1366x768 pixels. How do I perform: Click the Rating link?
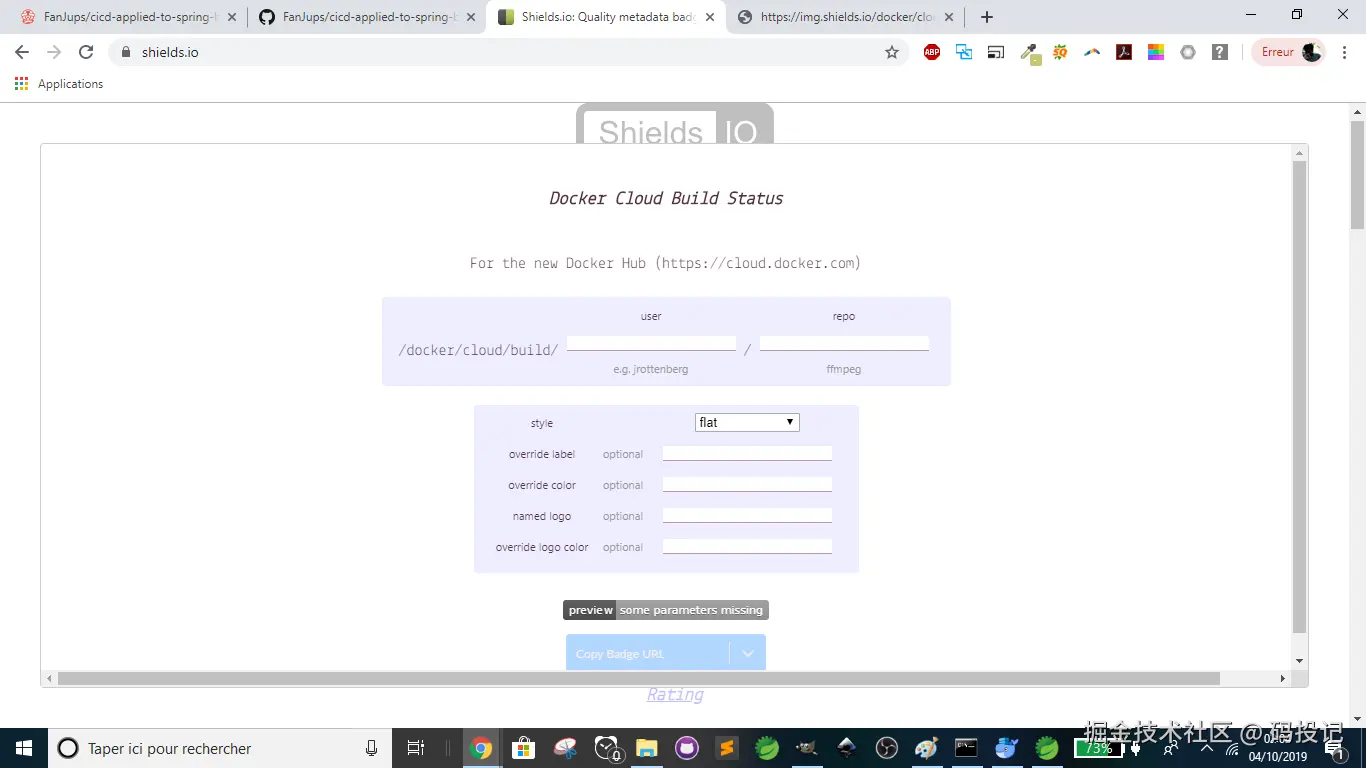pyautogui.click(x=675, y=695)
